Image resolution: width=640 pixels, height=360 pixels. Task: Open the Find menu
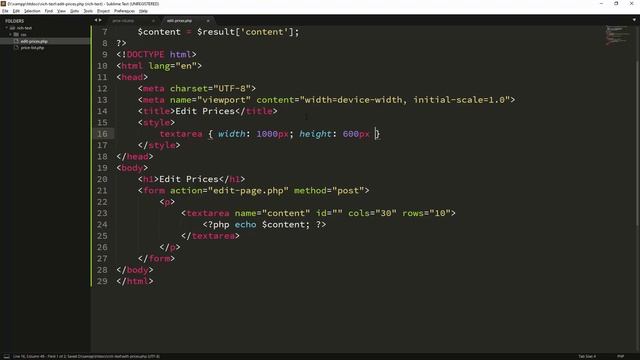point(49,11)
